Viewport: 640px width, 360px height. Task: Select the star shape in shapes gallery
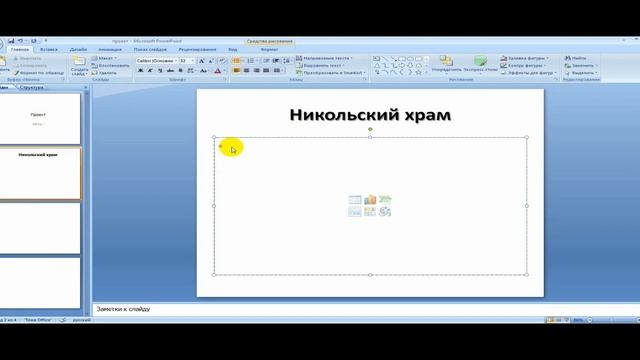[418, 72]
